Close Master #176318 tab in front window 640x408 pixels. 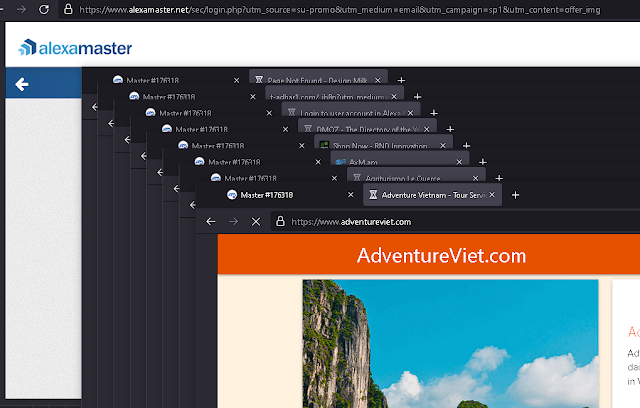coord(351,195)
